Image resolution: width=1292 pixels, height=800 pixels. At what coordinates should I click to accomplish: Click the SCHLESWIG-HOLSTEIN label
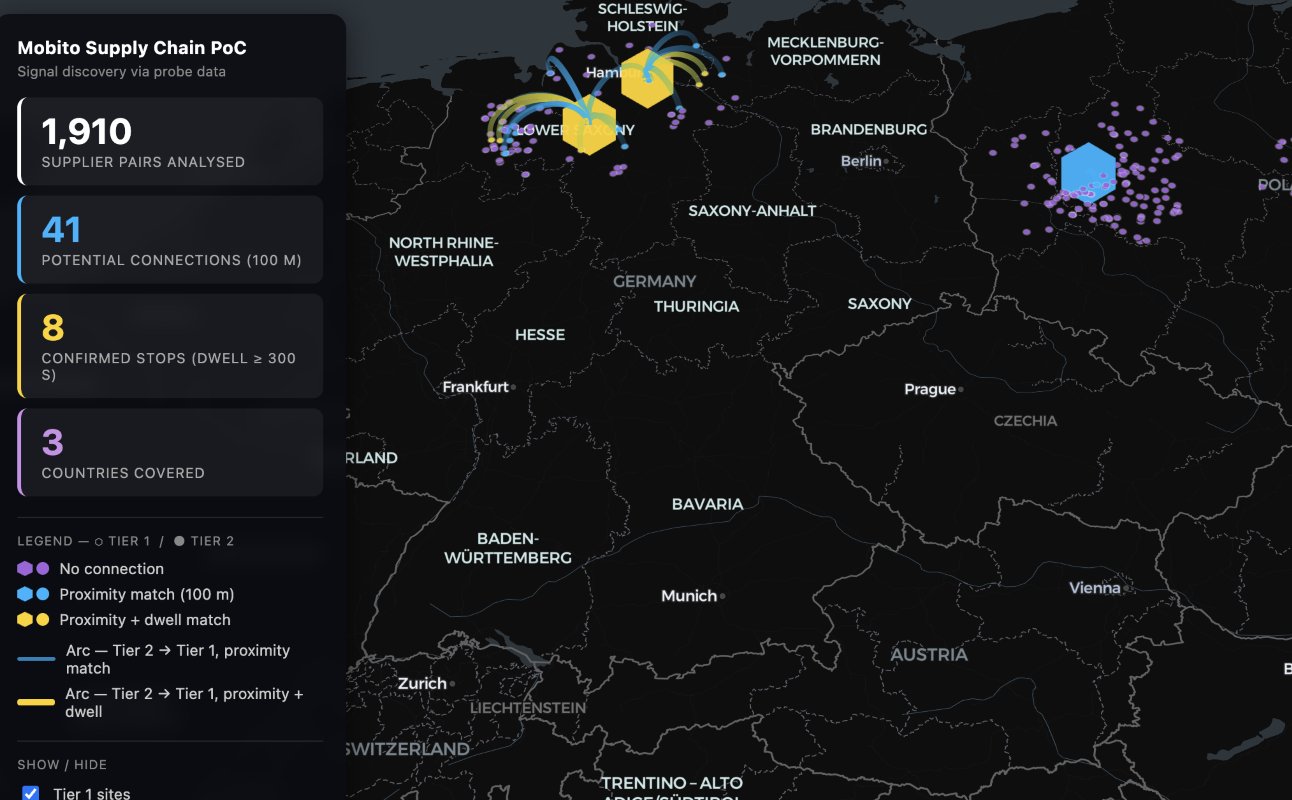[643, 17]
